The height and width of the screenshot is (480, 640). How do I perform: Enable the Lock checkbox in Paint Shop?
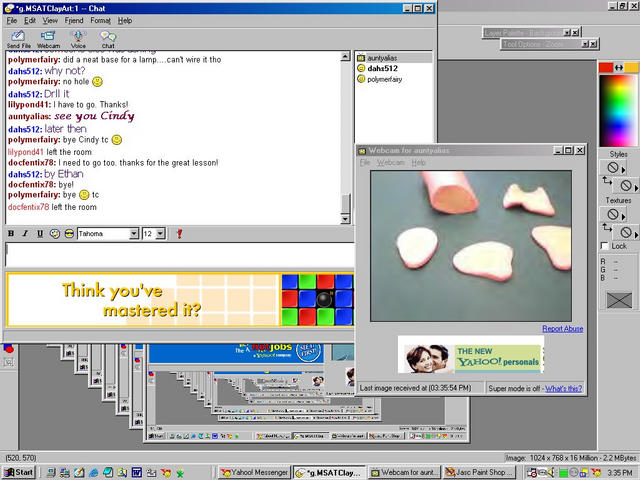(605, 246)
